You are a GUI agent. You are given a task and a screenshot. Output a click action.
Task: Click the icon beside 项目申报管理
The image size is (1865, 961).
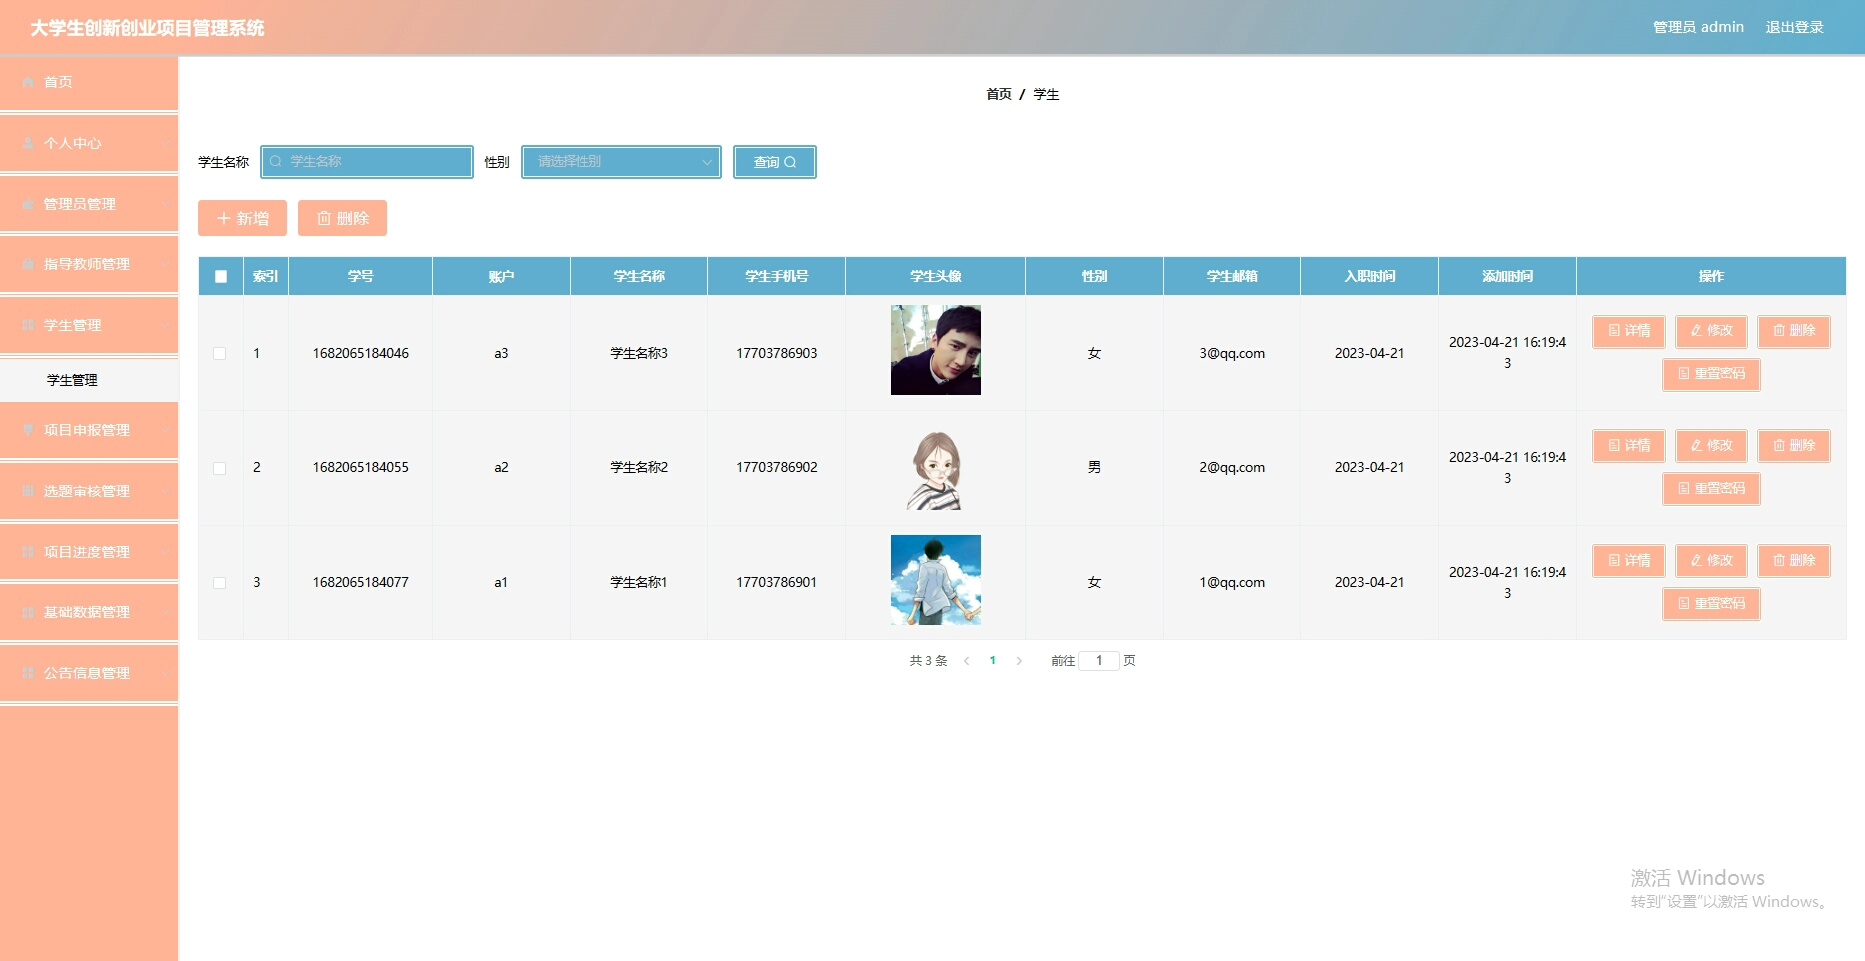(28, 430)
